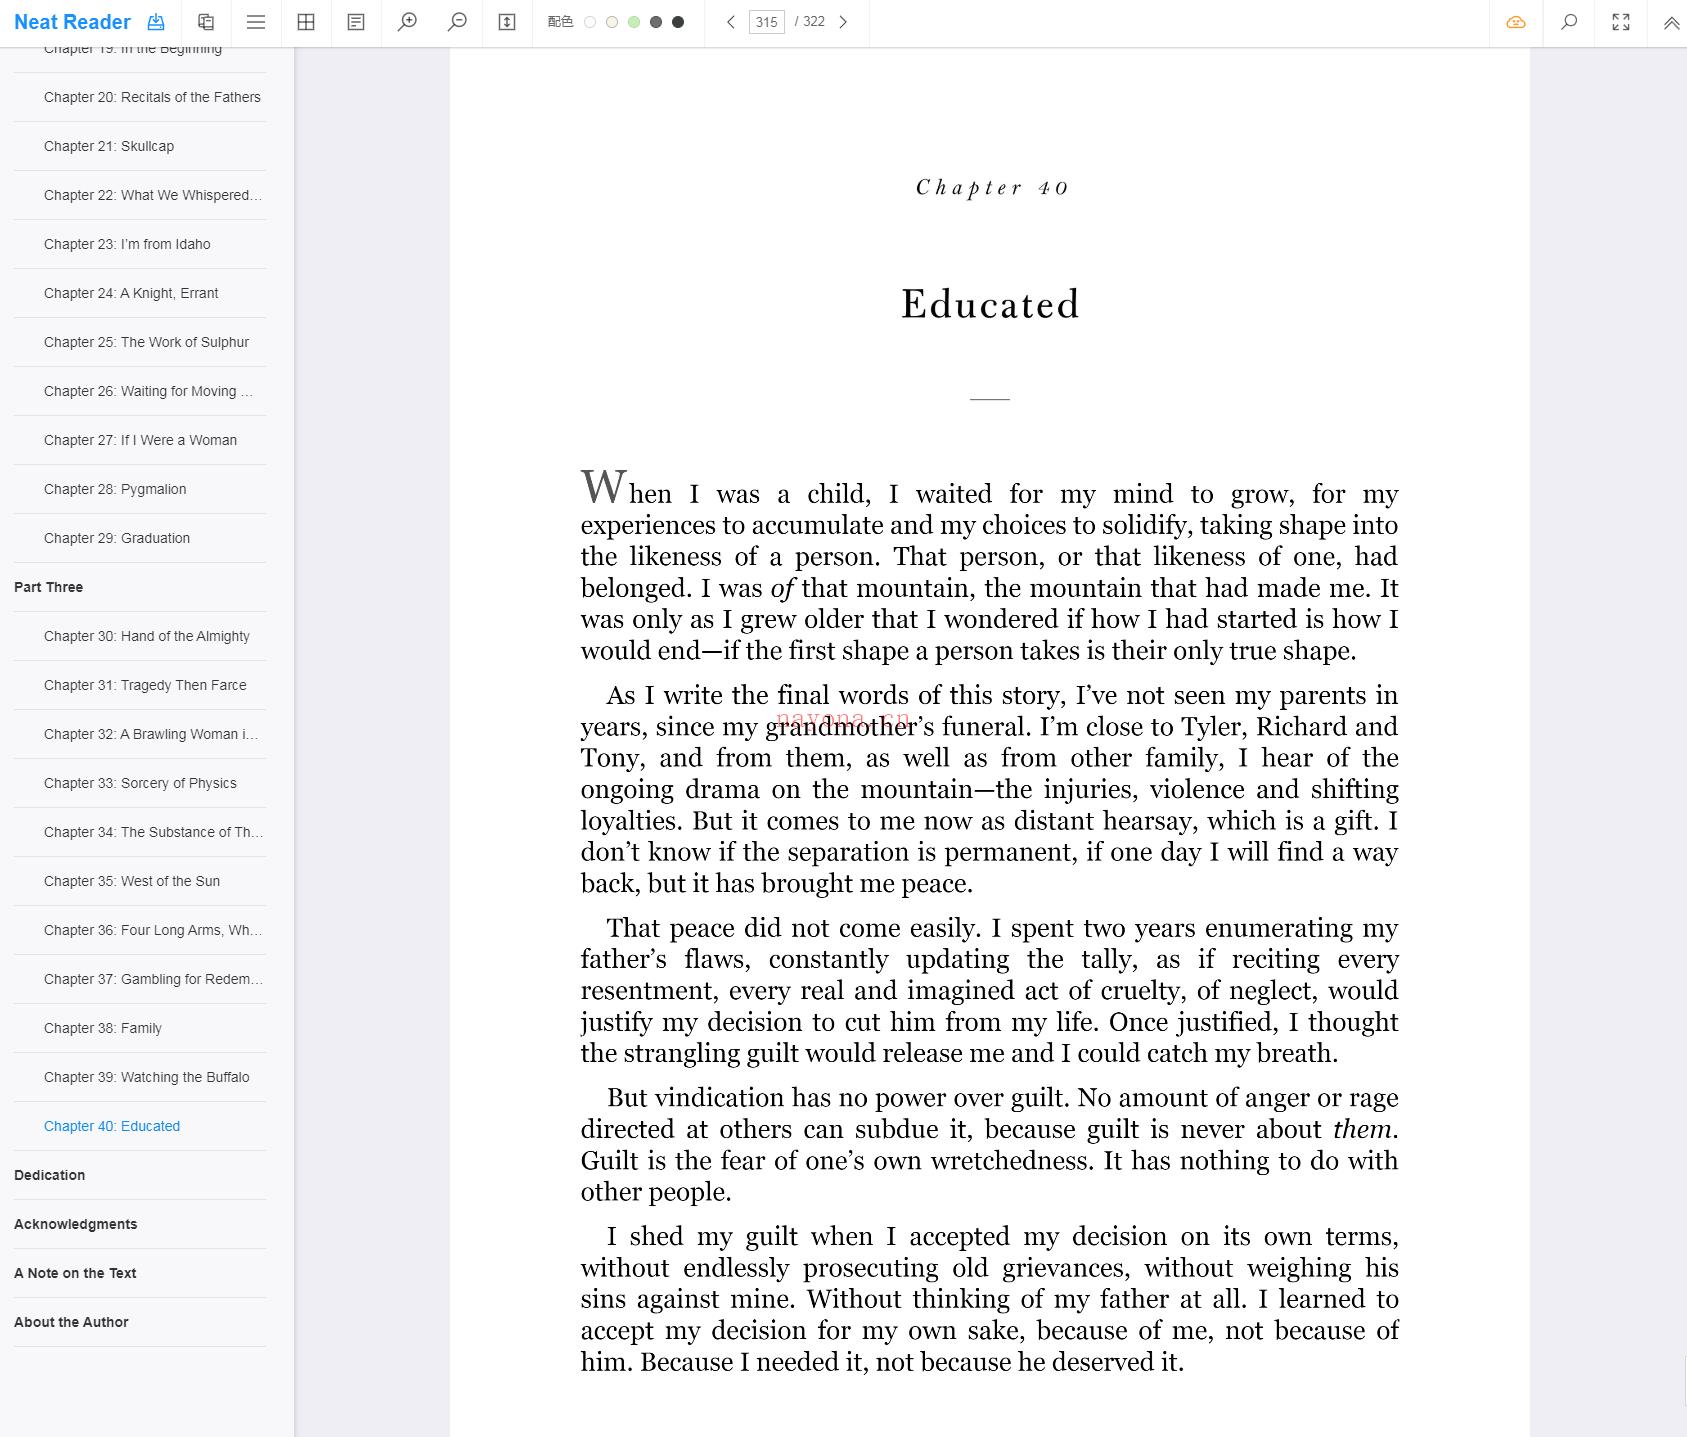Viewport: 1687px width, 1437px height.
Task: Select the beige color theme
Action: pos(612,22)
